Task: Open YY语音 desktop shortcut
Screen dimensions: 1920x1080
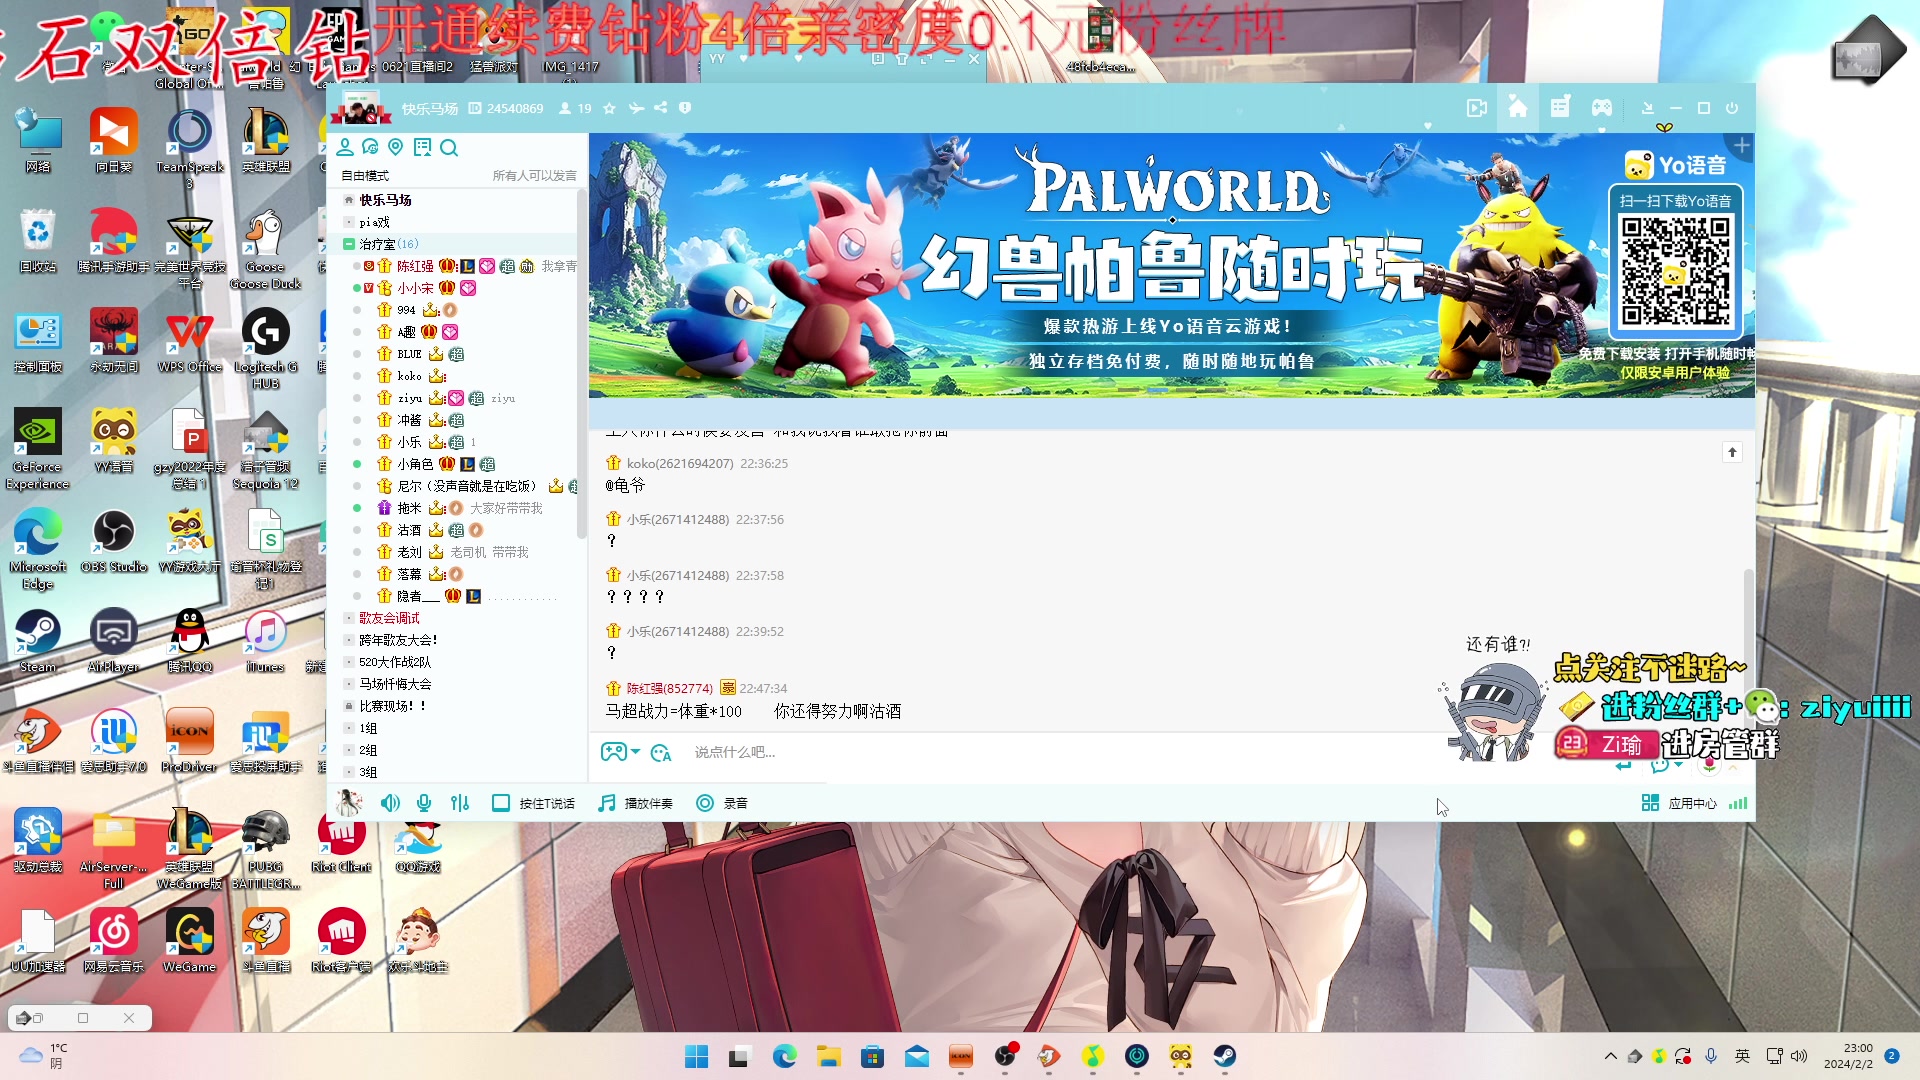Action: tap(114, 441)
